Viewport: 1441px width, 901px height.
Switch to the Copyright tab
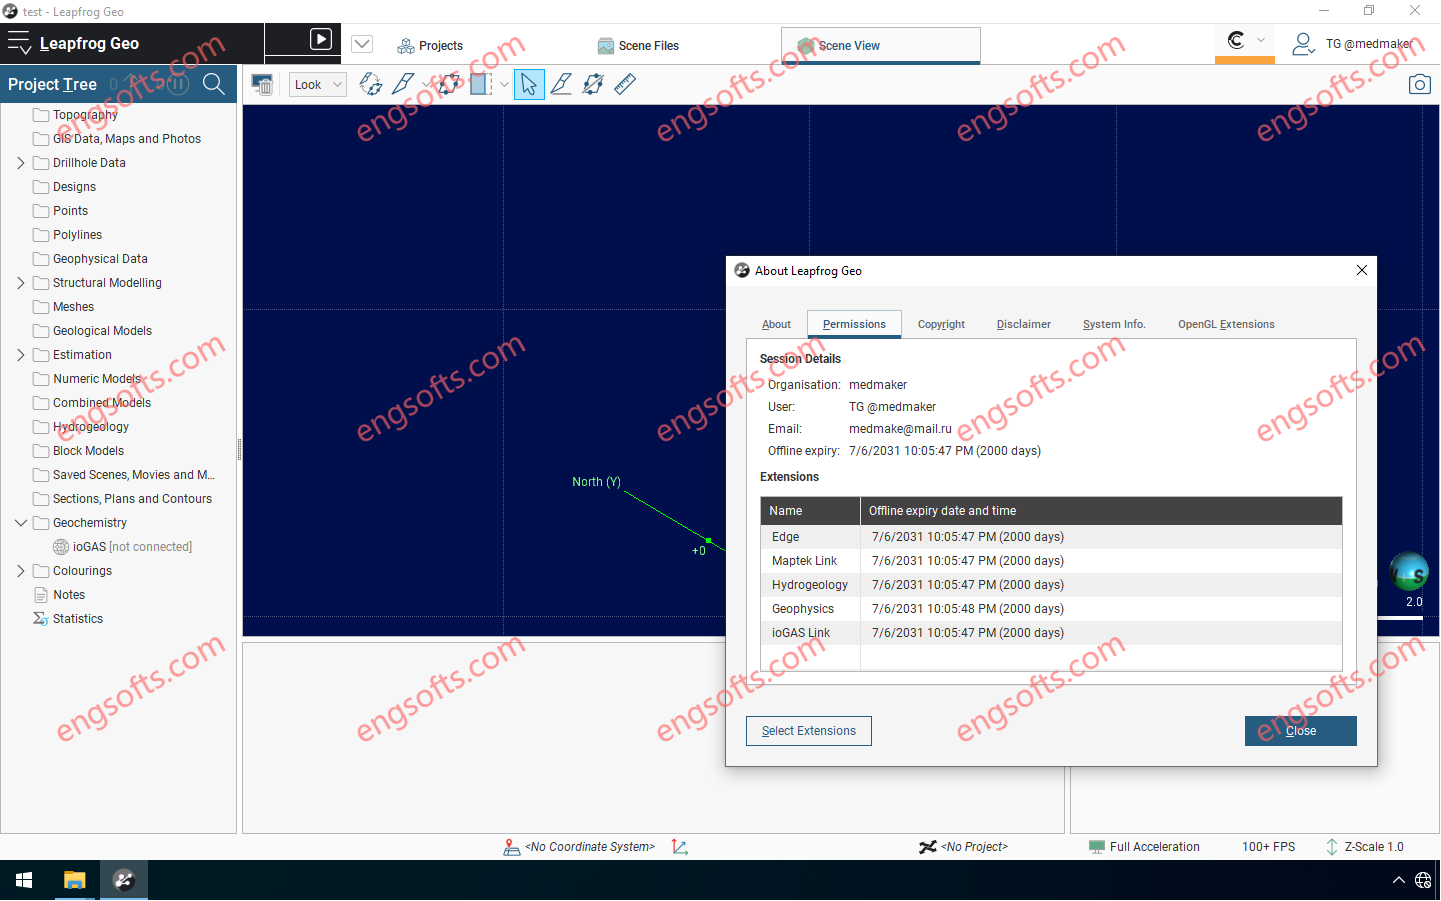tap(940, 324)
